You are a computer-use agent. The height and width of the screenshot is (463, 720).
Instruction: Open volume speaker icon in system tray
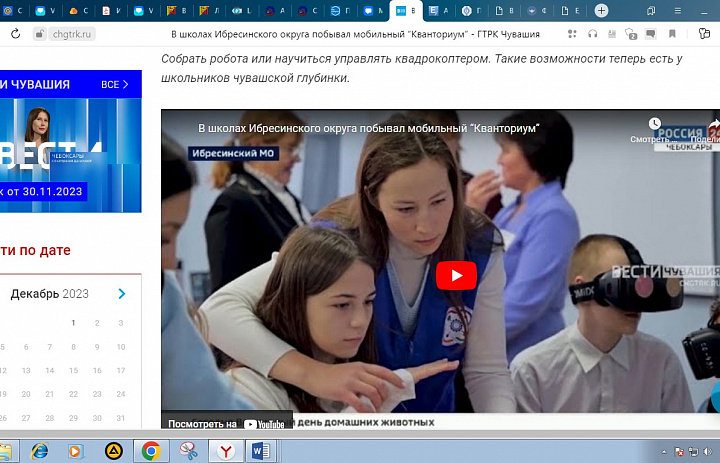tap(708, 452)
